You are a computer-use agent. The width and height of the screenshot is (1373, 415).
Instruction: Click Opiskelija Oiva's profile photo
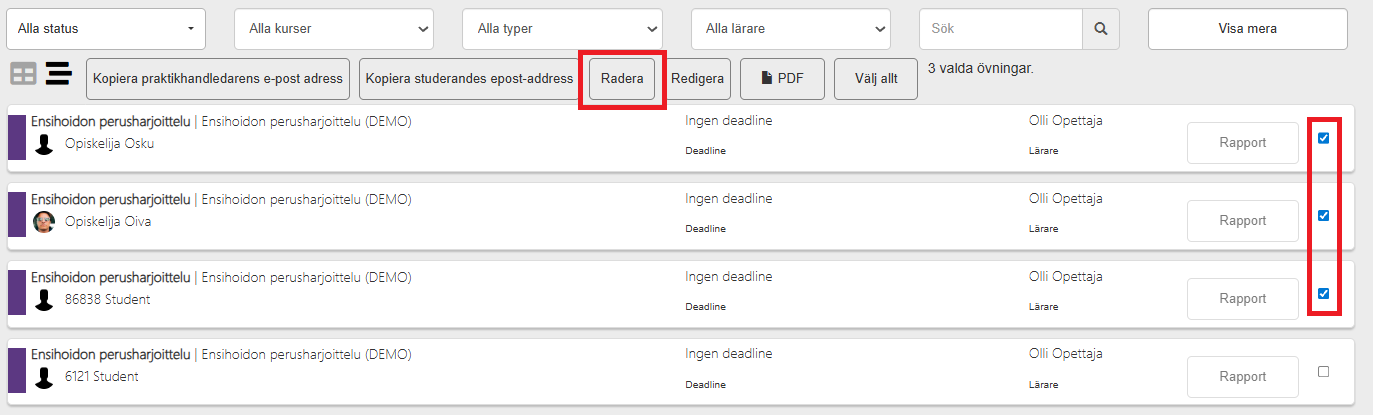[x=44, y=222]
